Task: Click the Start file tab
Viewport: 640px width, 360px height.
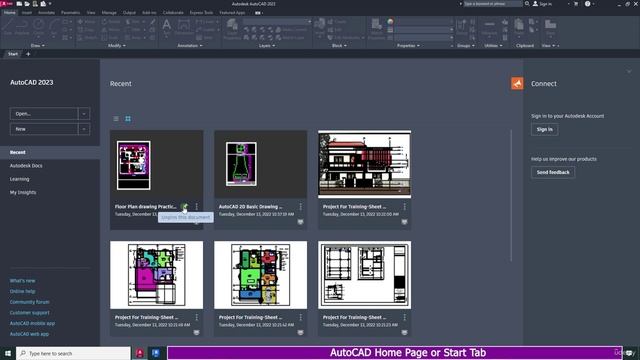Action: 13,54
